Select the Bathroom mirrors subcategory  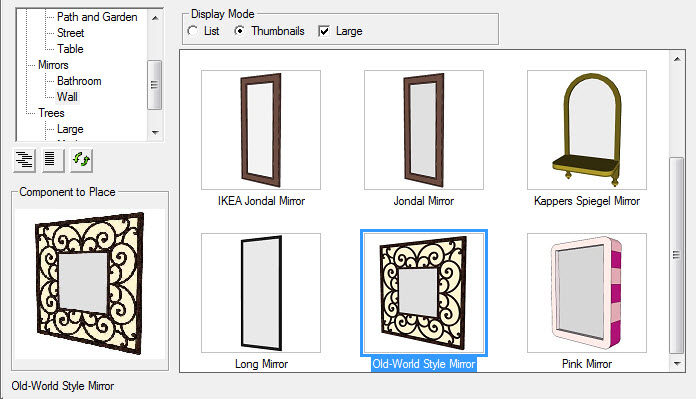coord(79,81)
